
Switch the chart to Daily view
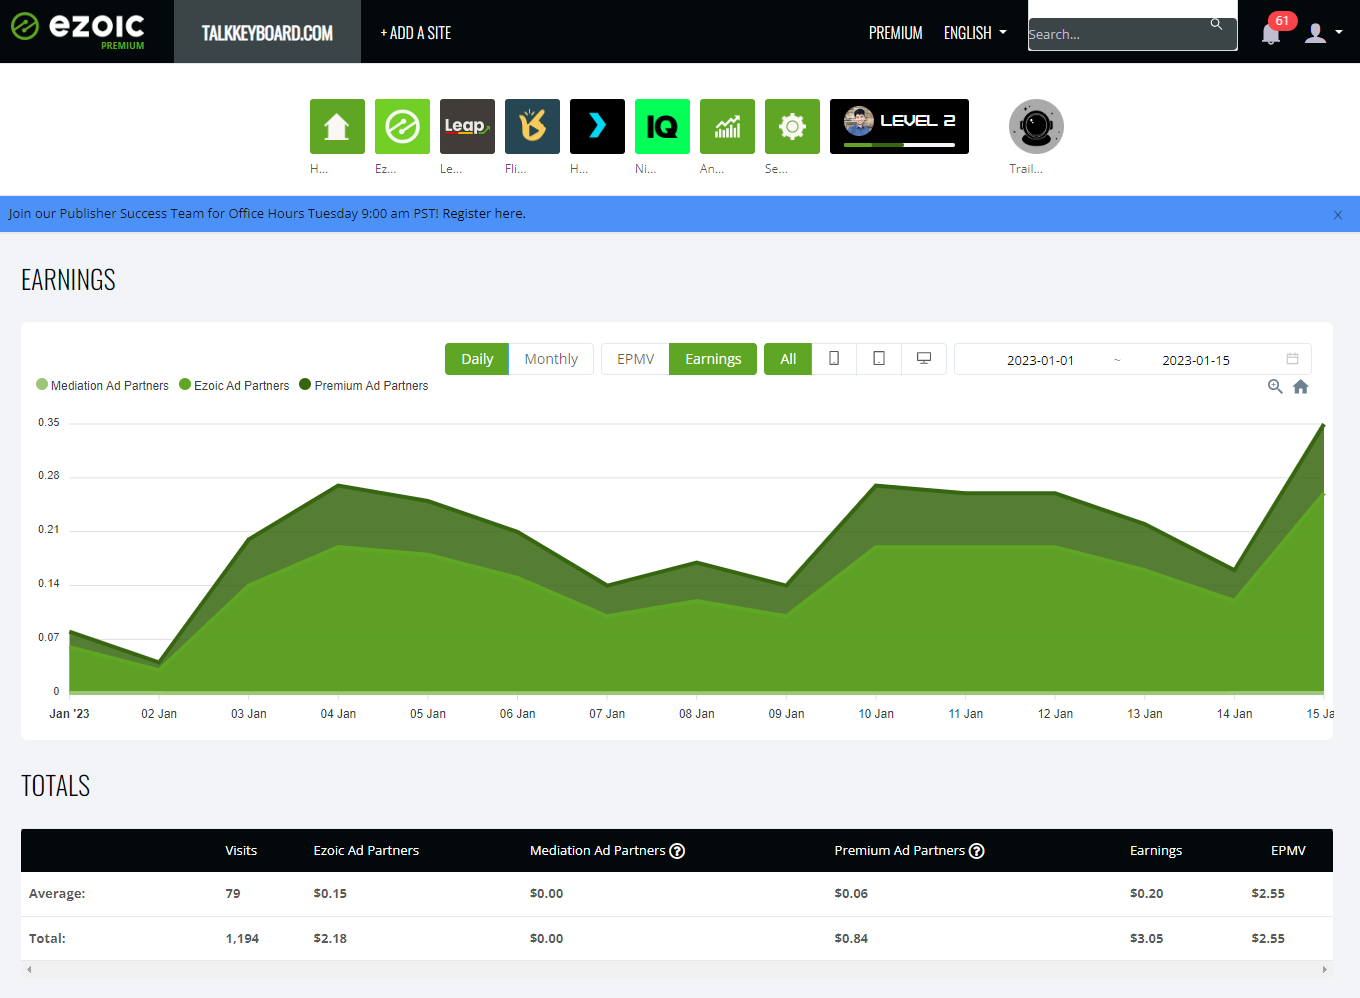tap(477, 359)
